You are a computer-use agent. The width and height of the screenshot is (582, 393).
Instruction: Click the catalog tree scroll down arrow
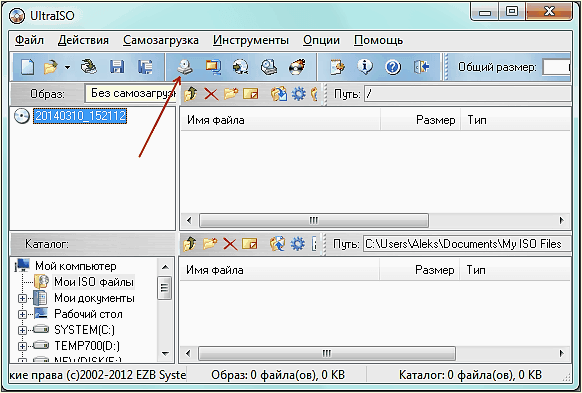pyautogui.click(x=165, y=353)
